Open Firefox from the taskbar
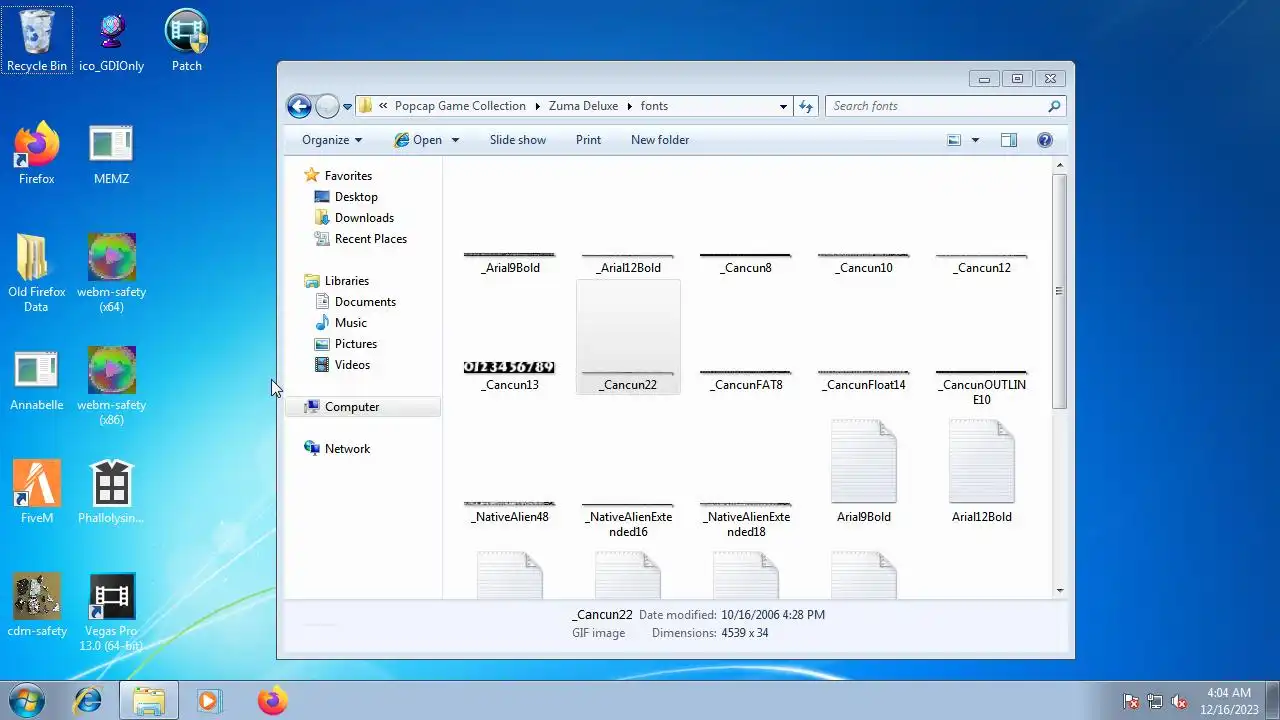 [272, 700]
